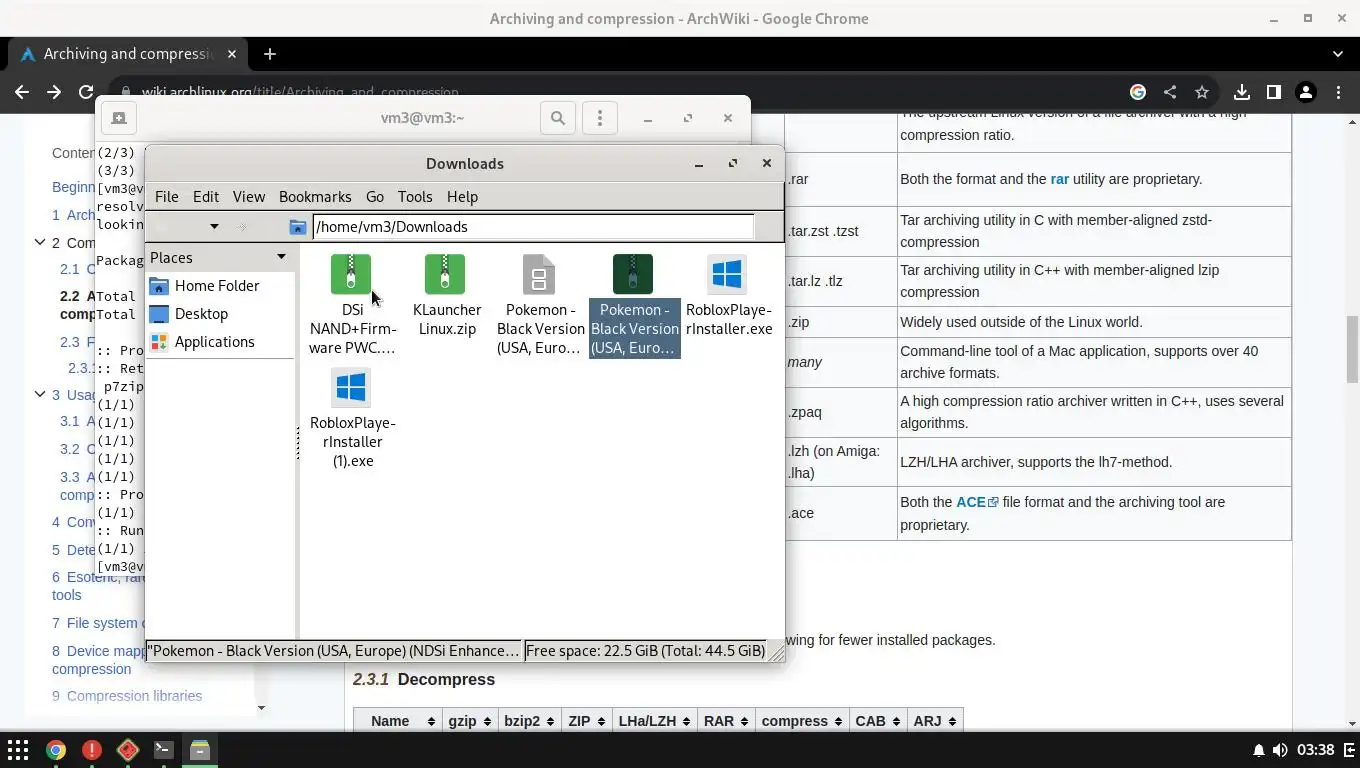Go forward in Chrome

point(54,92)
